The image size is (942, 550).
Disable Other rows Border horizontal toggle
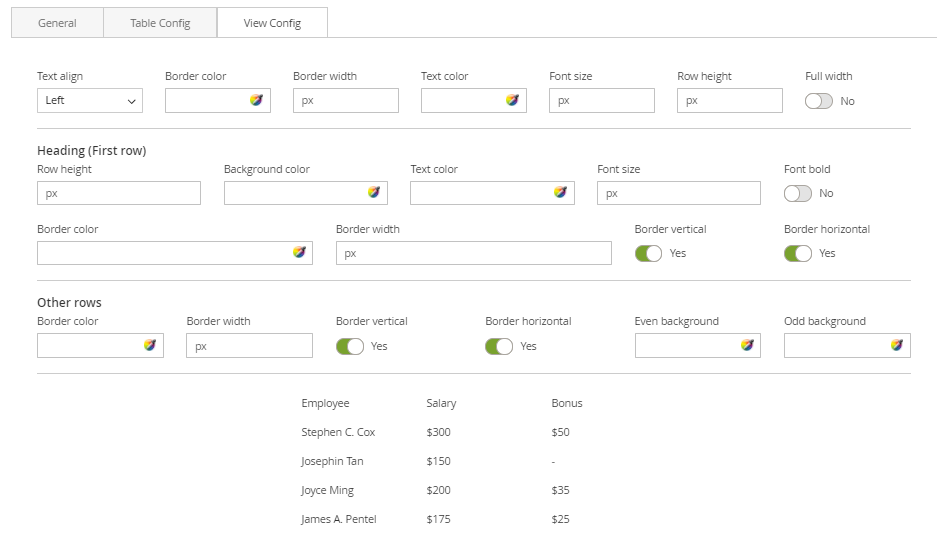tap(498, 346)
